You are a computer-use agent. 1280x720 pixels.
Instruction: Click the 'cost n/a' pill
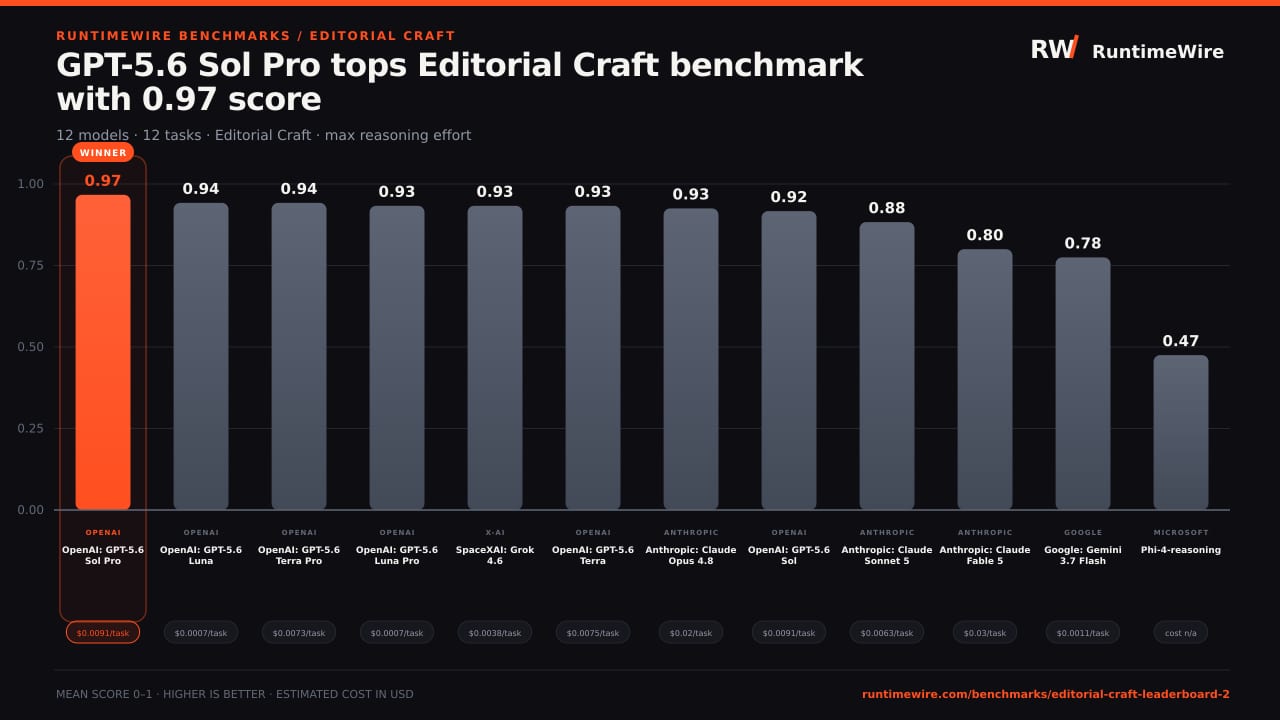tap(1181, 632)
